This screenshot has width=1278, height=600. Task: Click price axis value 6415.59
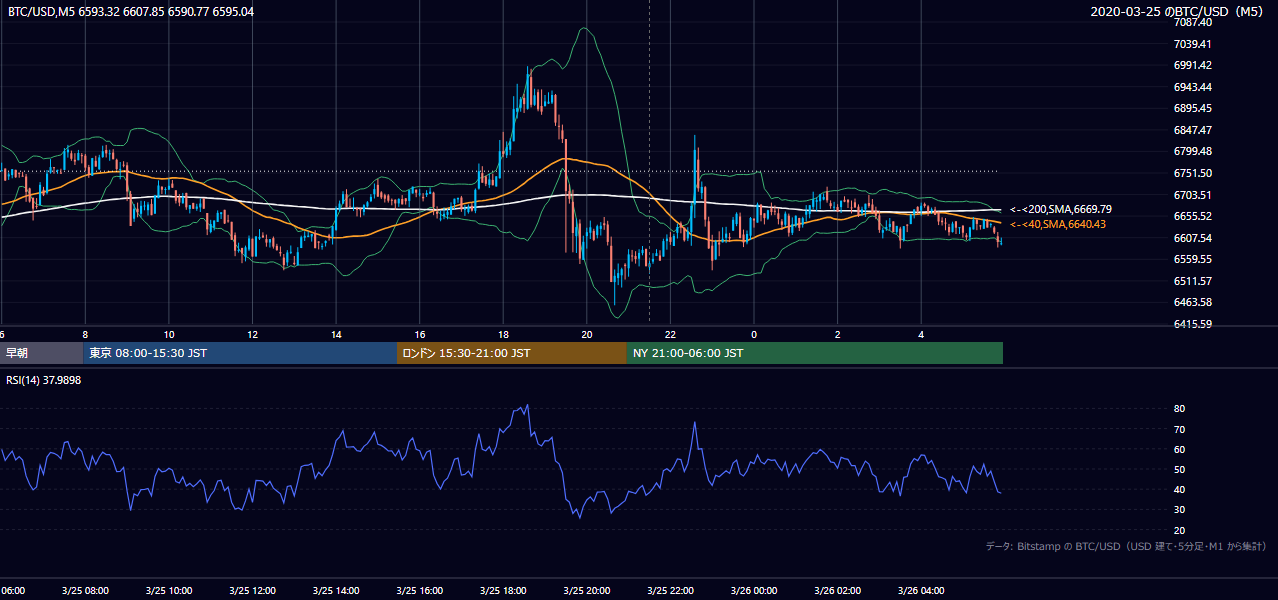[1192, 324]
